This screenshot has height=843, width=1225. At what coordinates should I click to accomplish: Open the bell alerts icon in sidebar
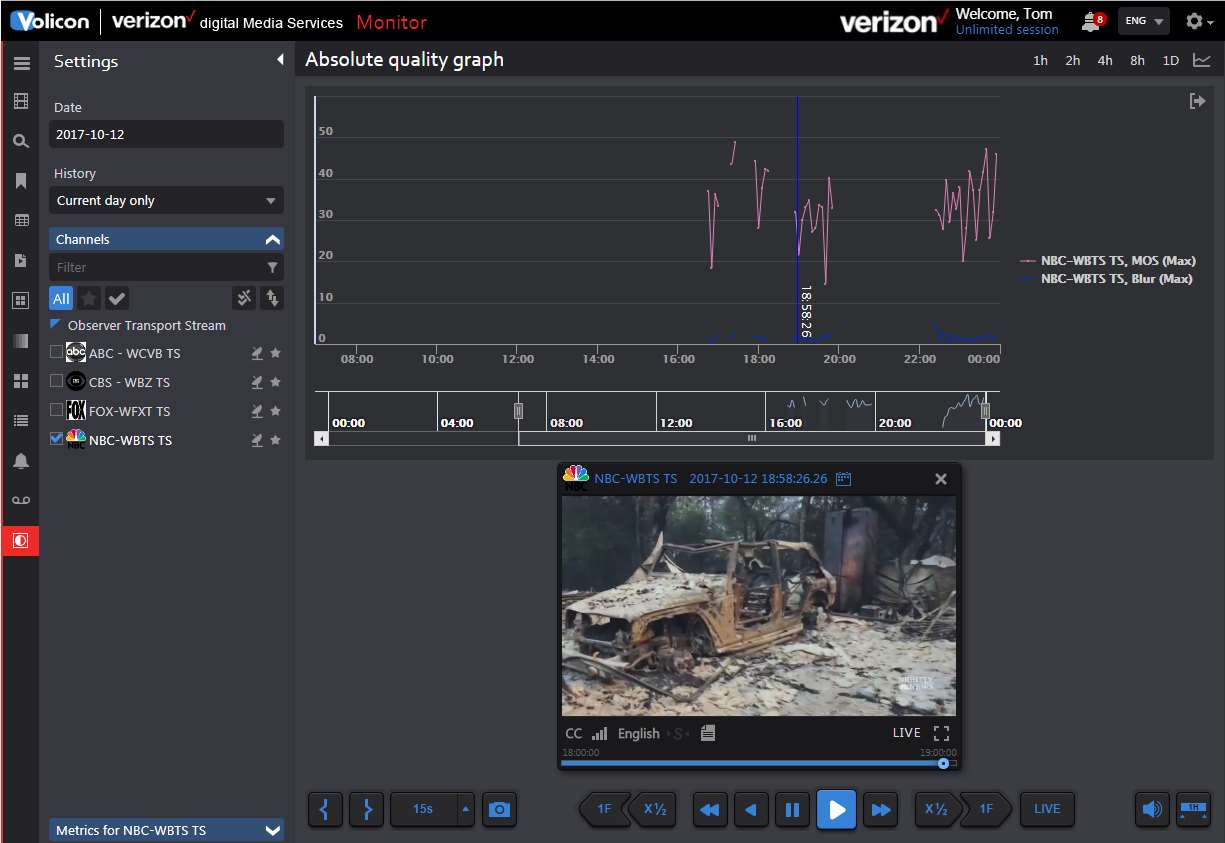[21, 461]
